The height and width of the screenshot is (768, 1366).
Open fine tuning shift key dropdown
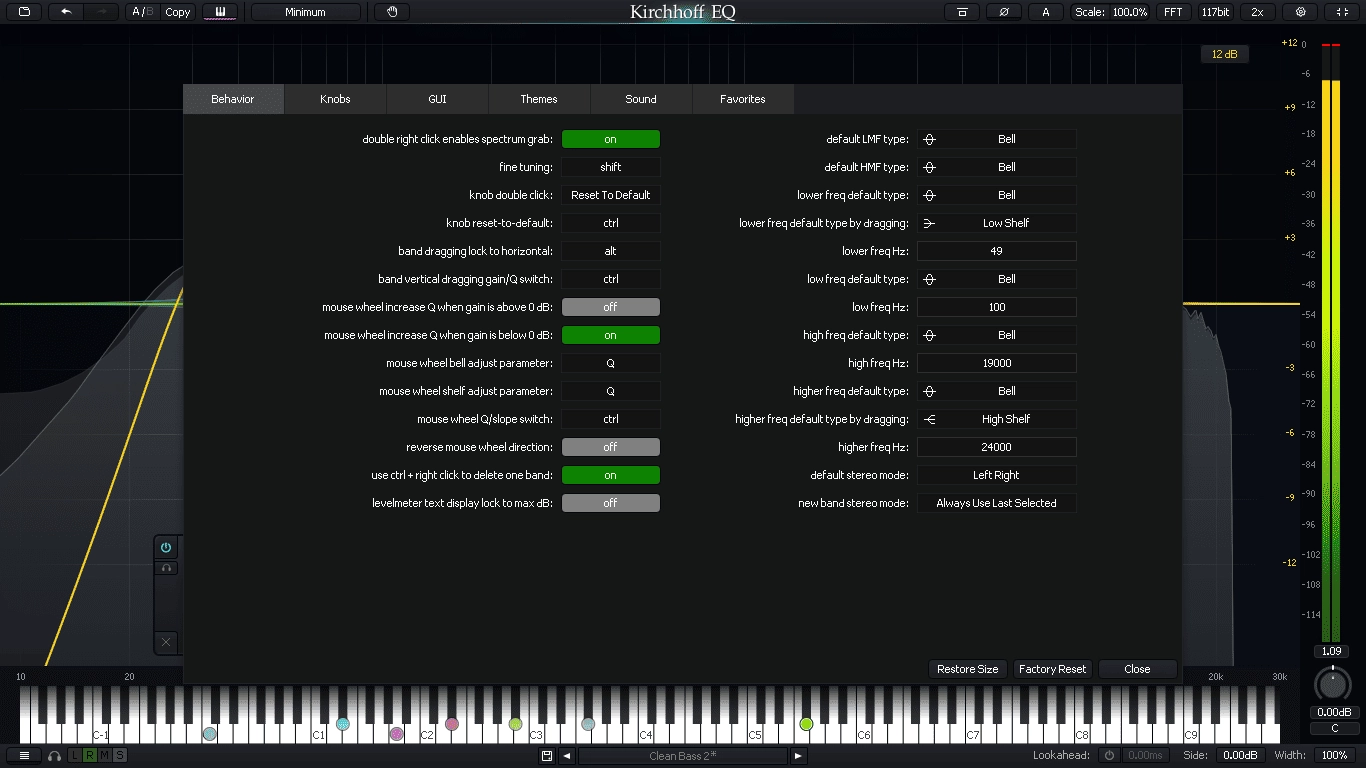click(x=611, y=167)
